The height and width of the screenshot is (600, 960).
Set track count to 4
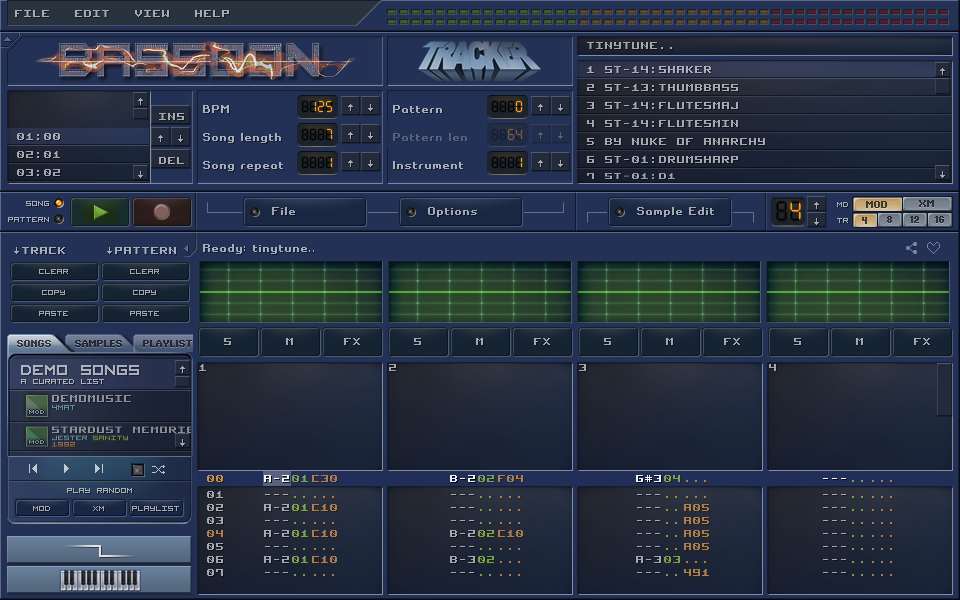[864, 220]
